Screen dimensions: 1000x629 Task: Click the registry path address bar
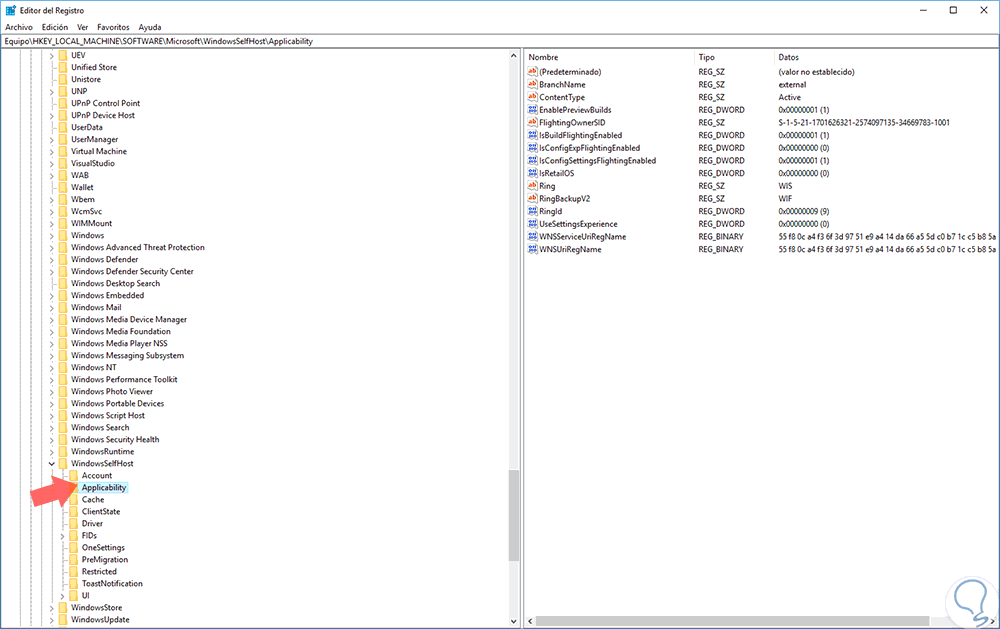pyautogui.click(x=500, y=41)
